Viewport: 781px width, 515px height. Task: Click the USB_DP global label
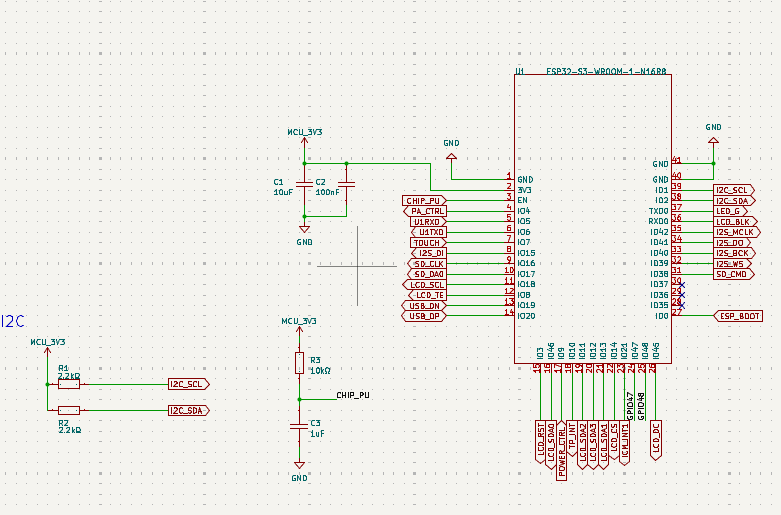pyautogui.click(x=424, y=316)
